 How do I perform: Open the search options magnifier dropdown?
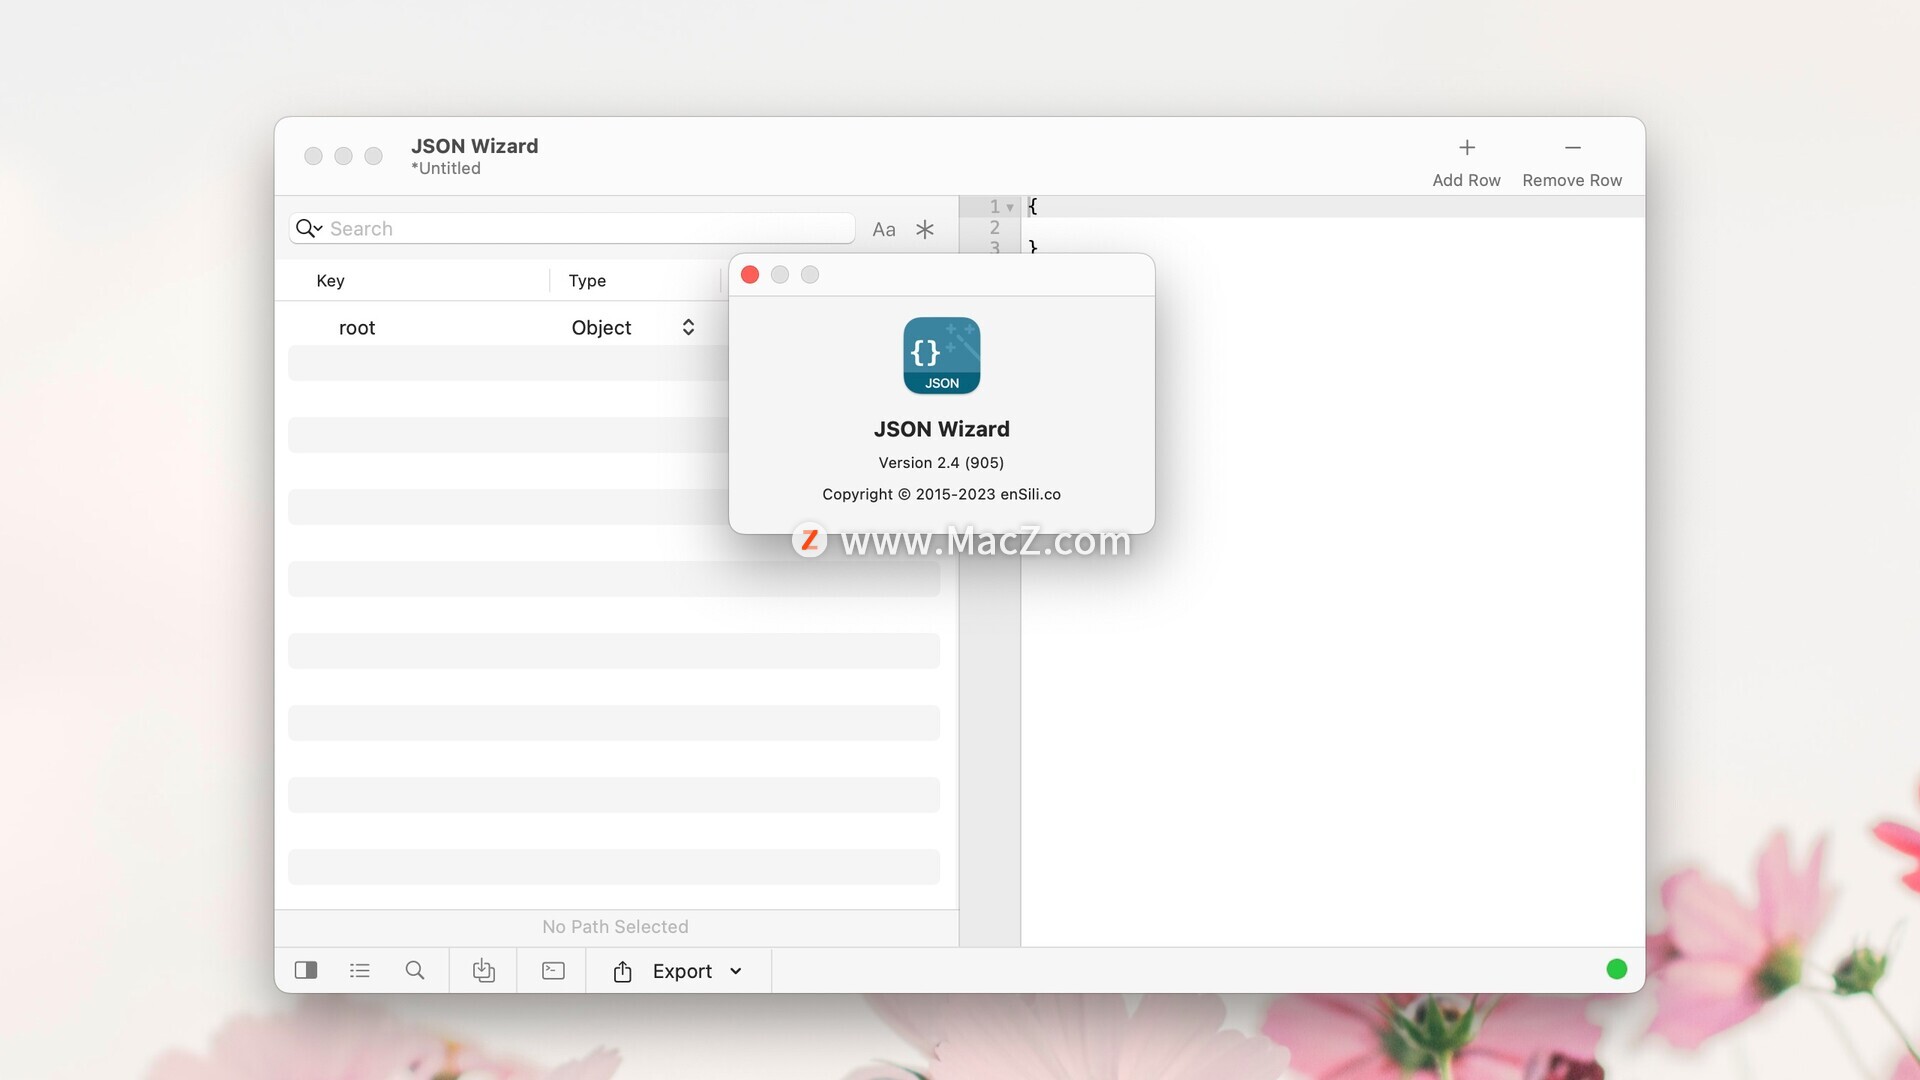(x=308, y=229)
